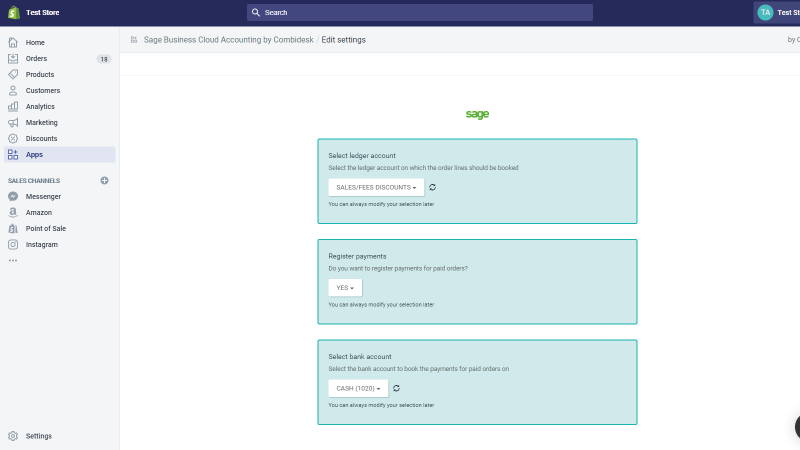This screenshot has width=800, height=450.
Task: Open the YES register payments dropdown
Action: pos(345,288)
